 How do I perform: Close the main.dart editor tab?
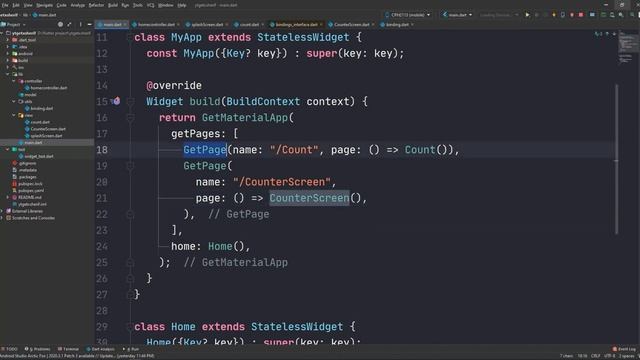point(125,25)
